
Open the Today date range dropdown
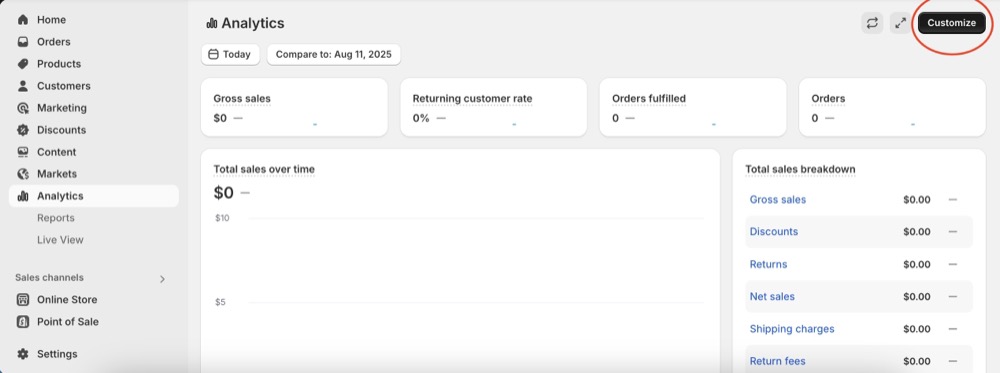pos(230,54)
